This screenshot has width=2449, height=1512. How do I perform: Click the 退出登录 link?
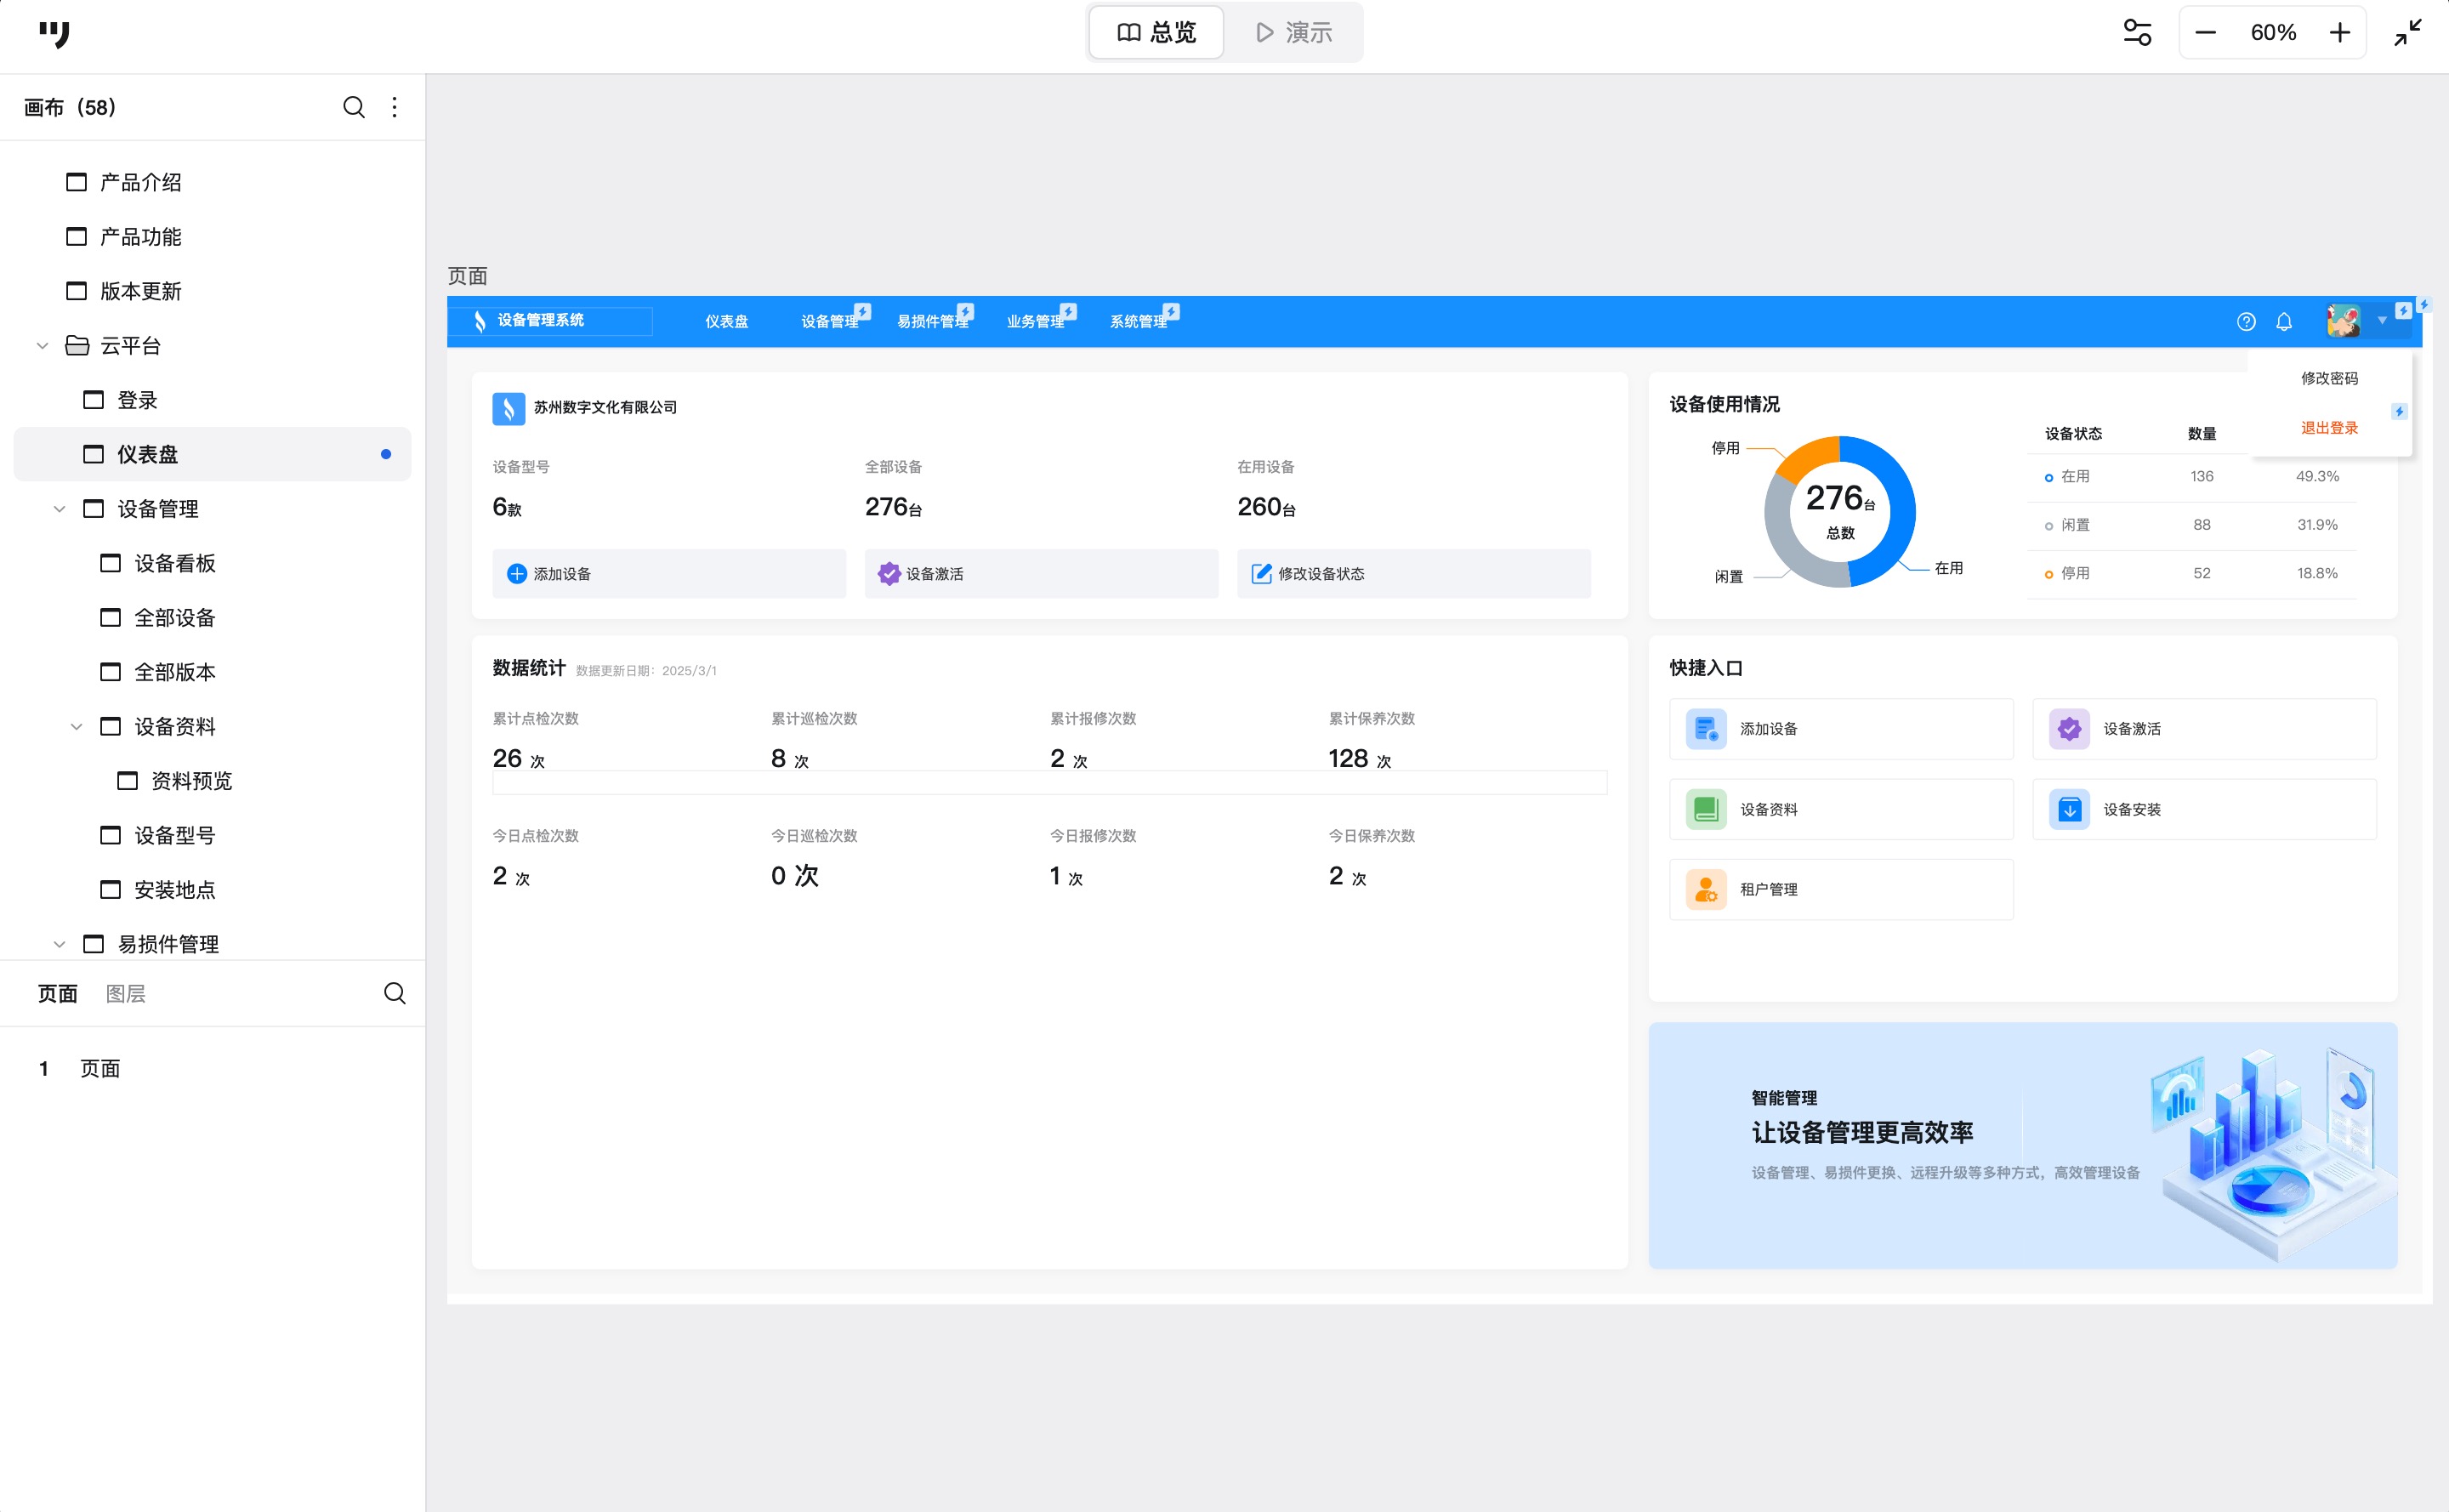click(2329, 428)
